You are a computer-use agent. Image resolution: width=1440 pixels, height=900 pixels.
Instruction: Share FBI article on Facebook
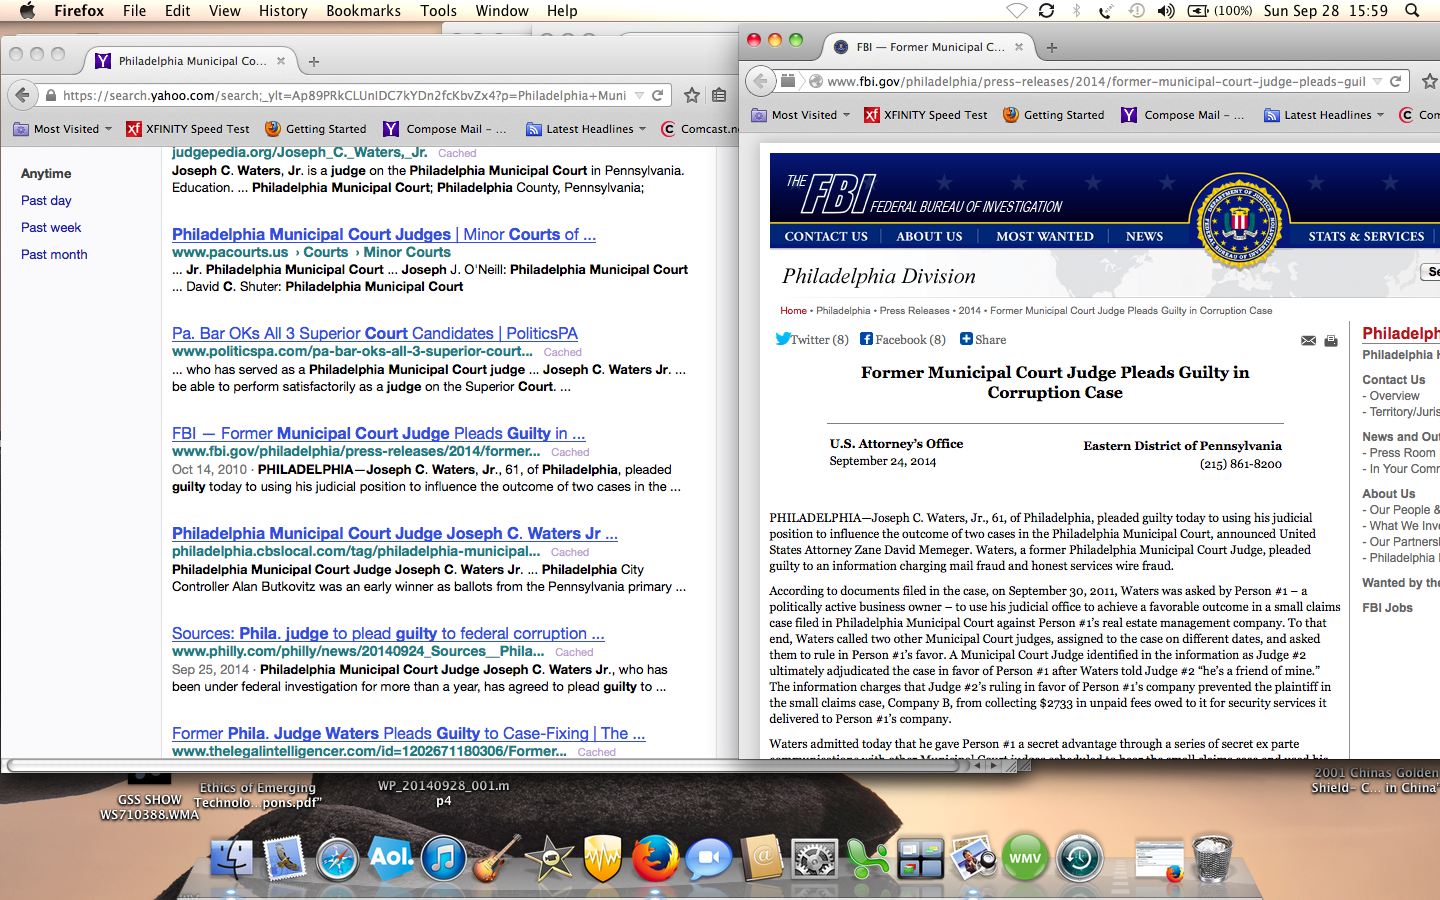[903, 339]
